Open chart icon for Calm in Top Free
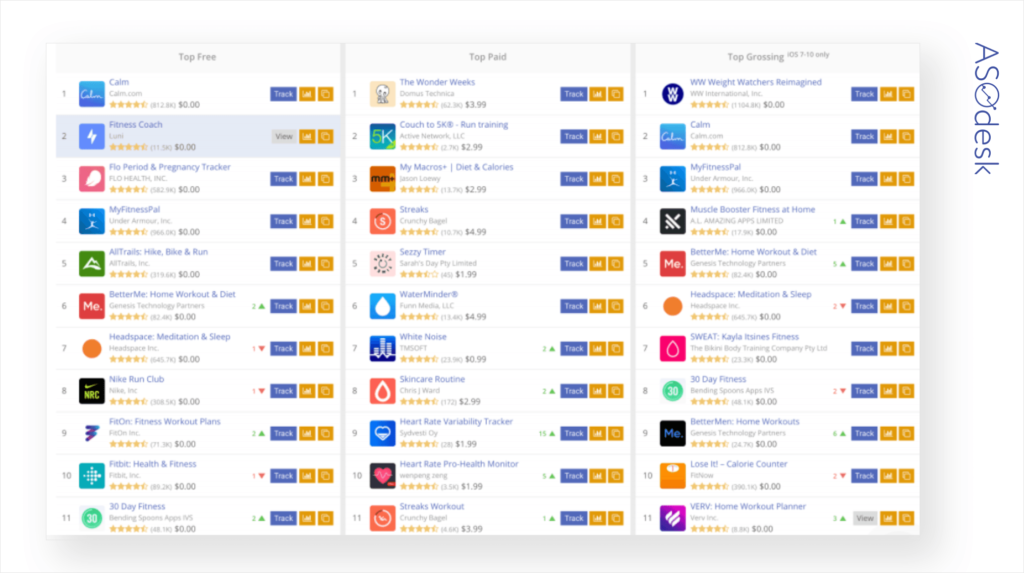Viewport: 1024px width, 573px height. (307, 94)
